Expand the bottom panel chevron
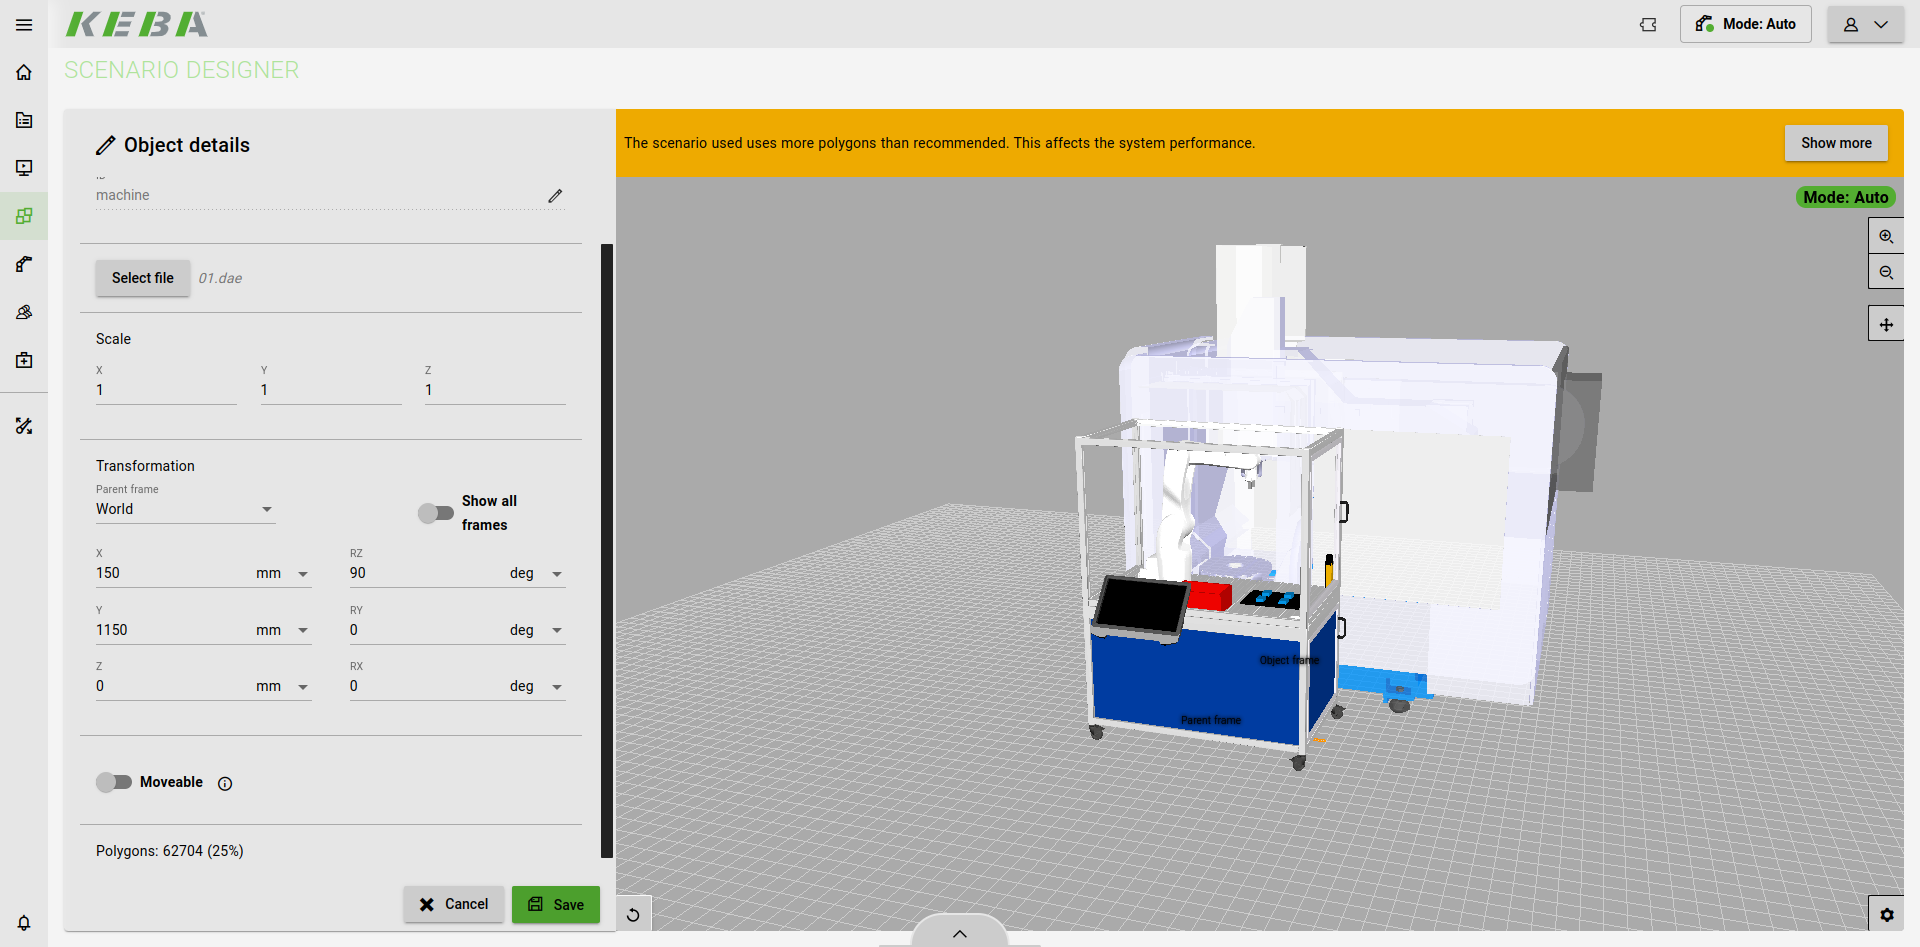This screenshot has height=947, width=1920. pos(959,932)
